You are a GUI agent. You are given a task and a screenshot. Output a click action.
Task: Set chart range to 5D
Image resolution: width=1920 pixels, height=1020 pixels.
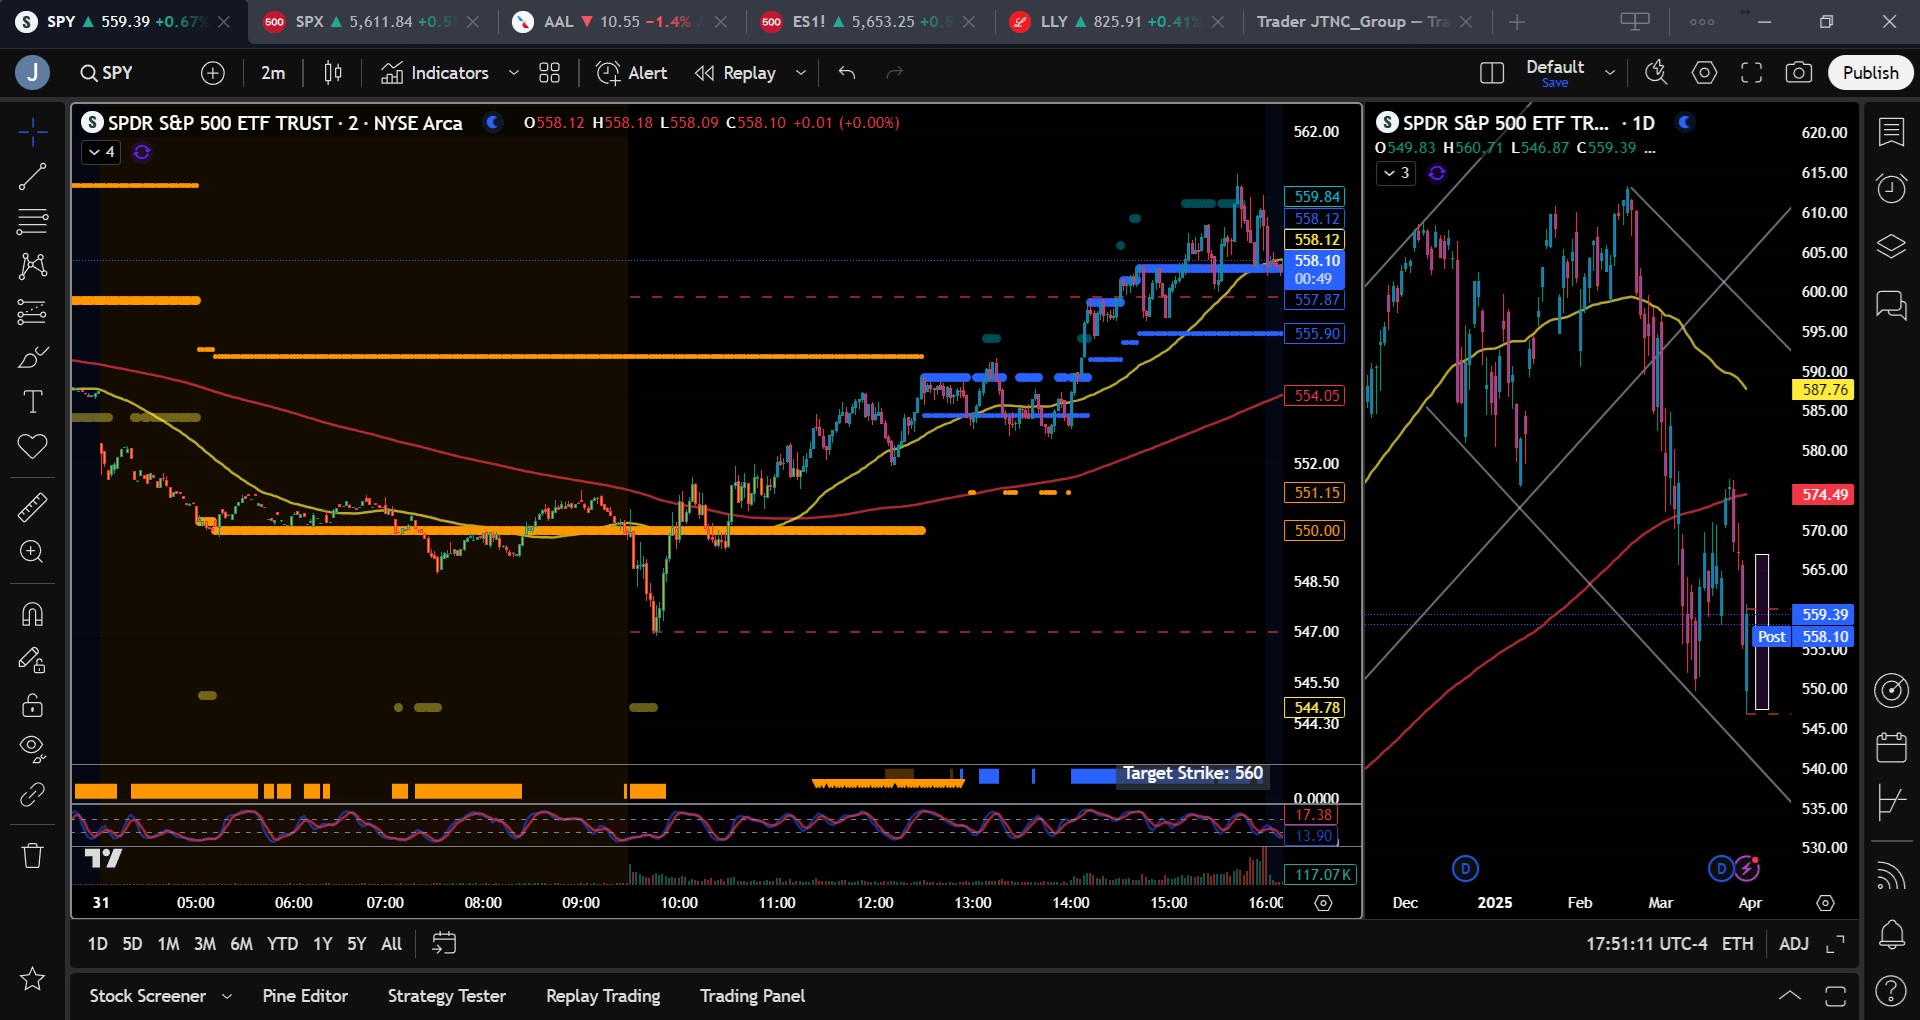coord(132,944)
